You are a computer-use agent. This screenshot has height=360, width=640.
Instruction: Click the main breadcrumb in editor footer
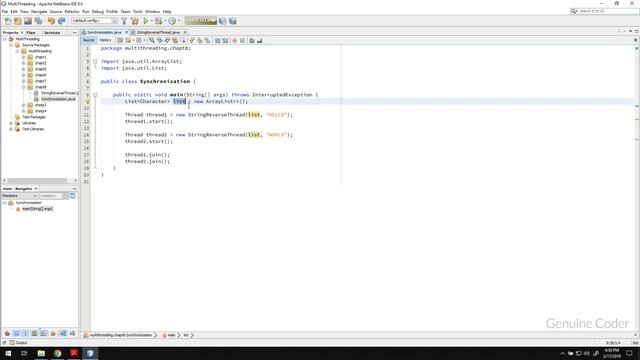click(x=171, y=335)
